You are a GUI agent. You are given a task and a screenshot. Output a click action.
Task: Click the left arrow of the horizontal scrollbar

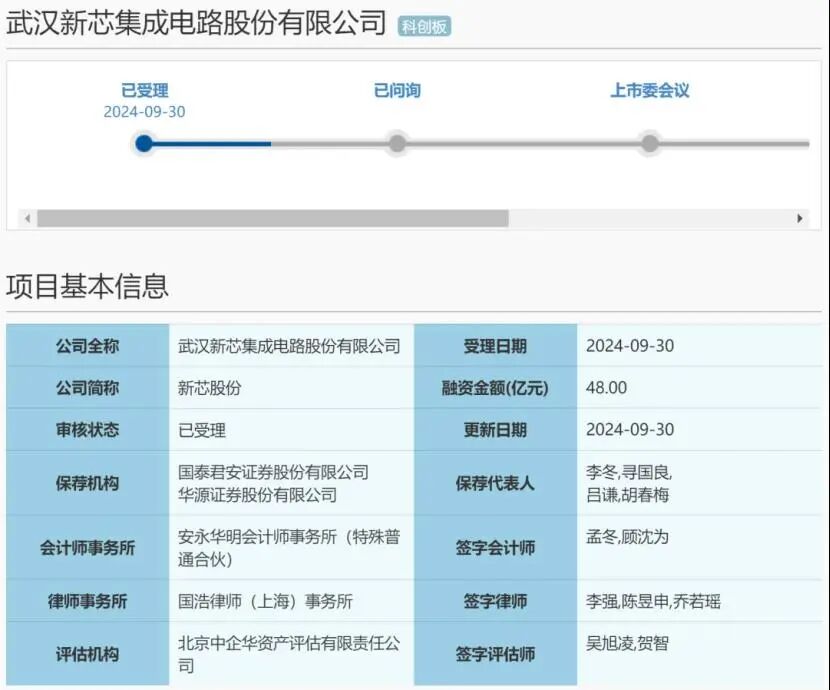[28, 219]
